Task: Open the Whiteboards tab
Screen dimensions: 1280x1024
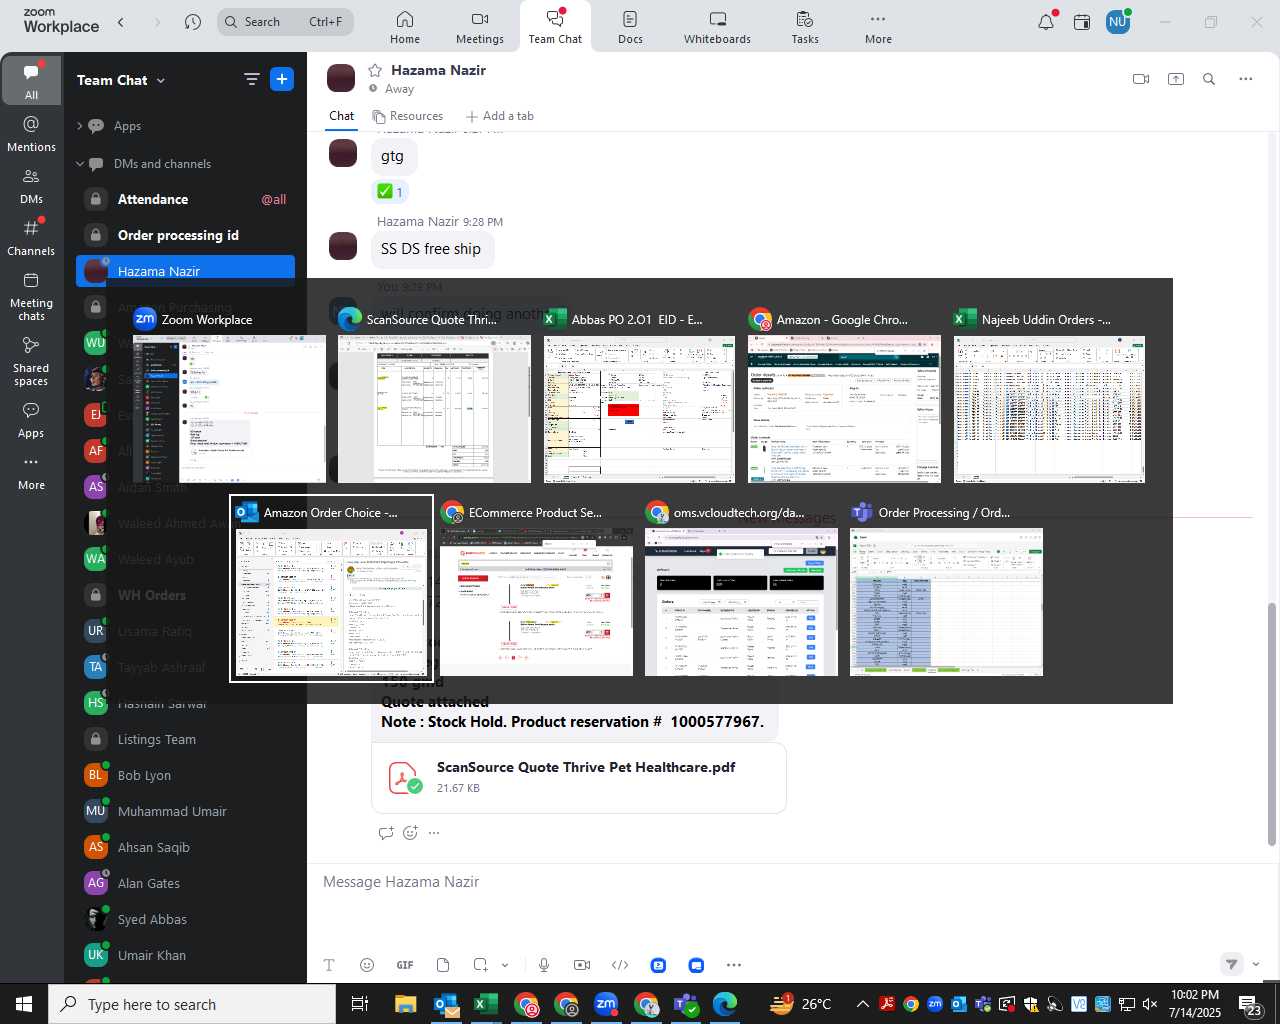Action: click(x=717, y=27)
